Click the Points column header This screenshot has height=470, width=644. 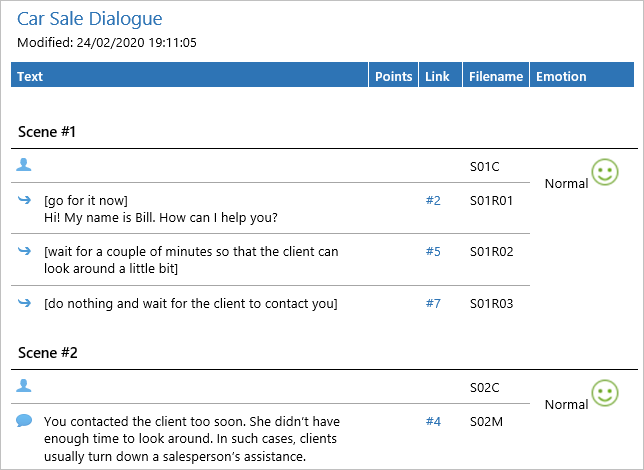coord(393,77)
